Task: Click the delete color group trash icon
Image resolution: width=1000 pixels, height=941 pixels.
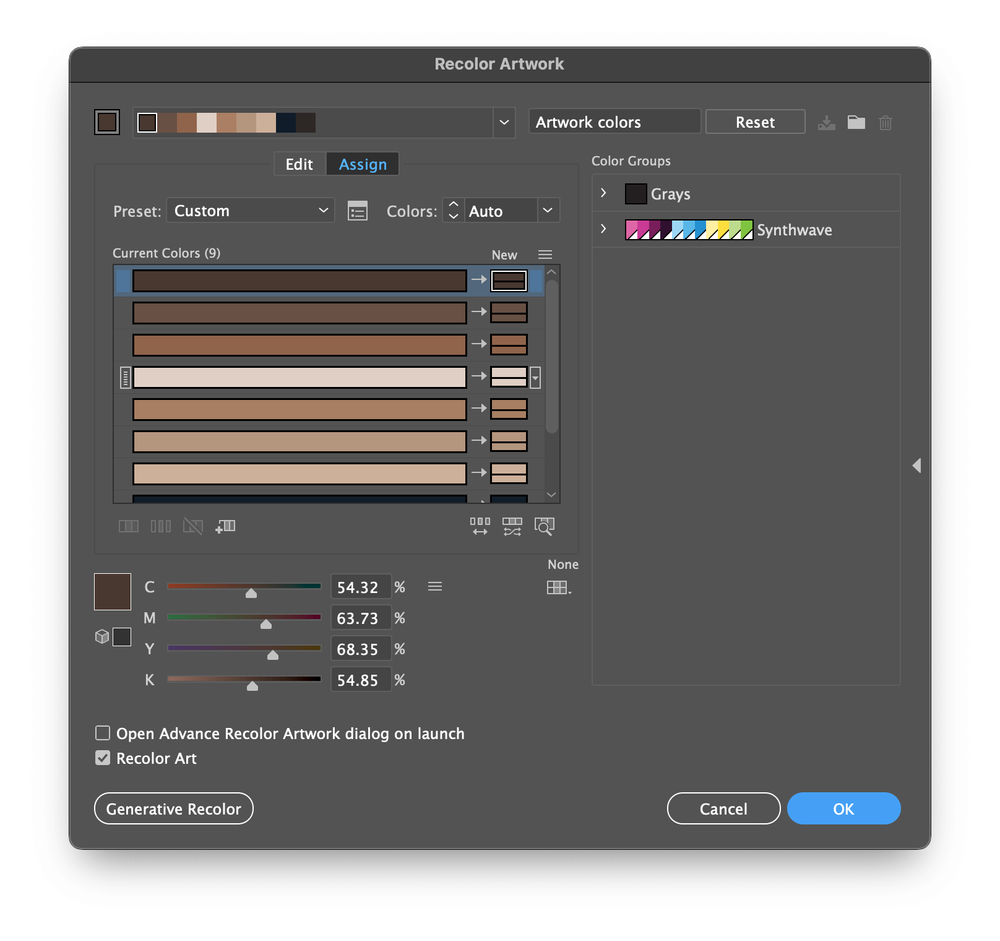Action: tap(885, 122)
